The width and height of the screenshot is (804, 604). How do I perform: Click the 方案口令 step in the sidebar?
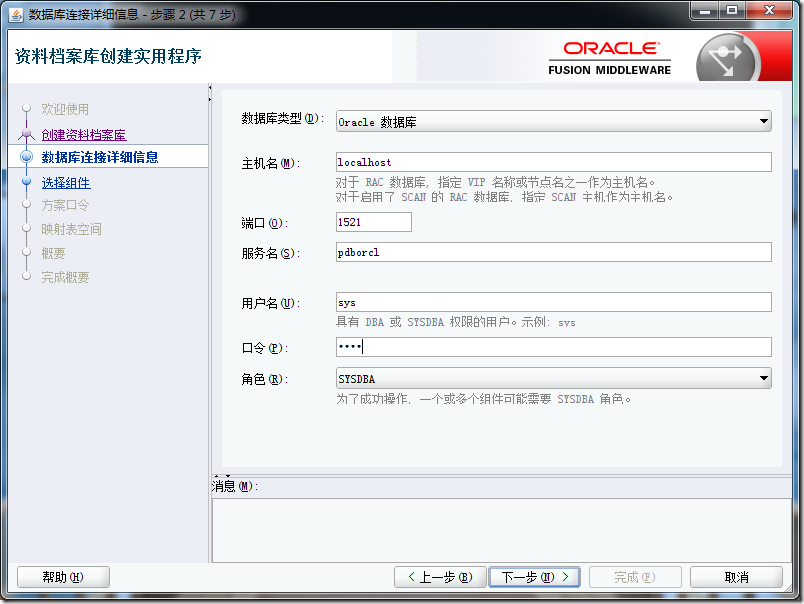65,205
